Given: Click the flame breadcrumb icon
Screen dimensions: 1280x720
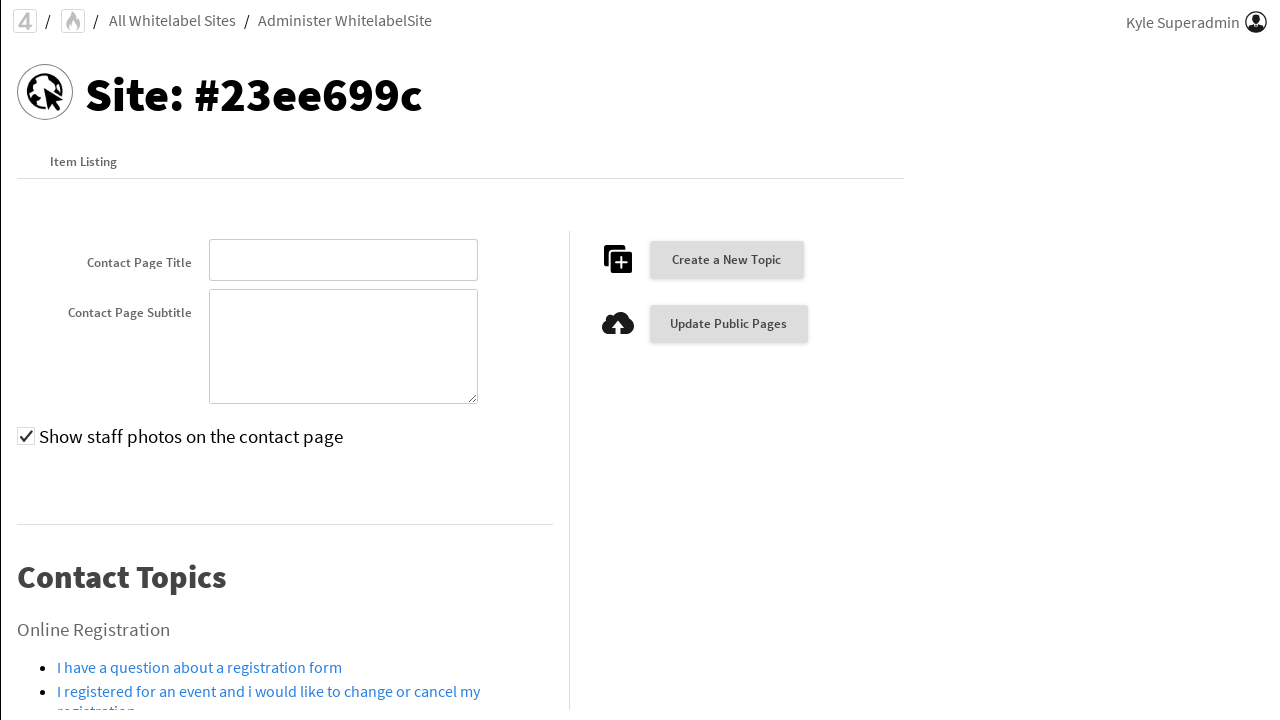Looking at the screenshot, I should pos(73,21).
